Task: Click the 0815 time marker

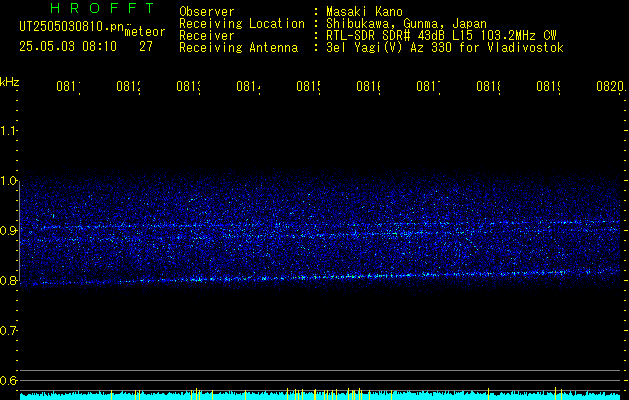Action: pyautogui.click(x=308, y=87)
